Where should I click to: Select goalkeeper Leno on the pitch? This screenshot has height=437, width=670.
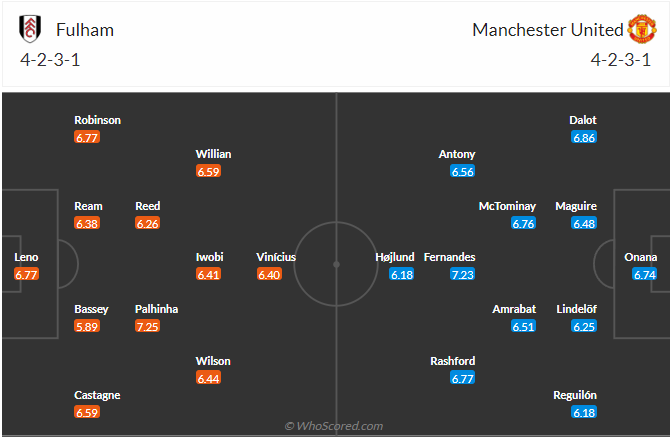click(26, 257)
